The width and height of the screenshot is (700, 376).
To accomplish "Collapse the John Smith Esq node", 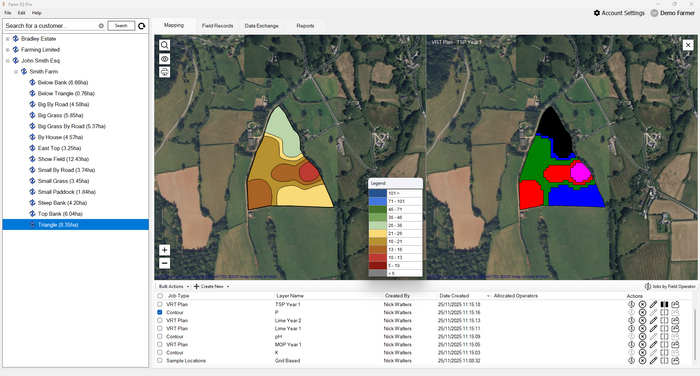I will (8, 61).
